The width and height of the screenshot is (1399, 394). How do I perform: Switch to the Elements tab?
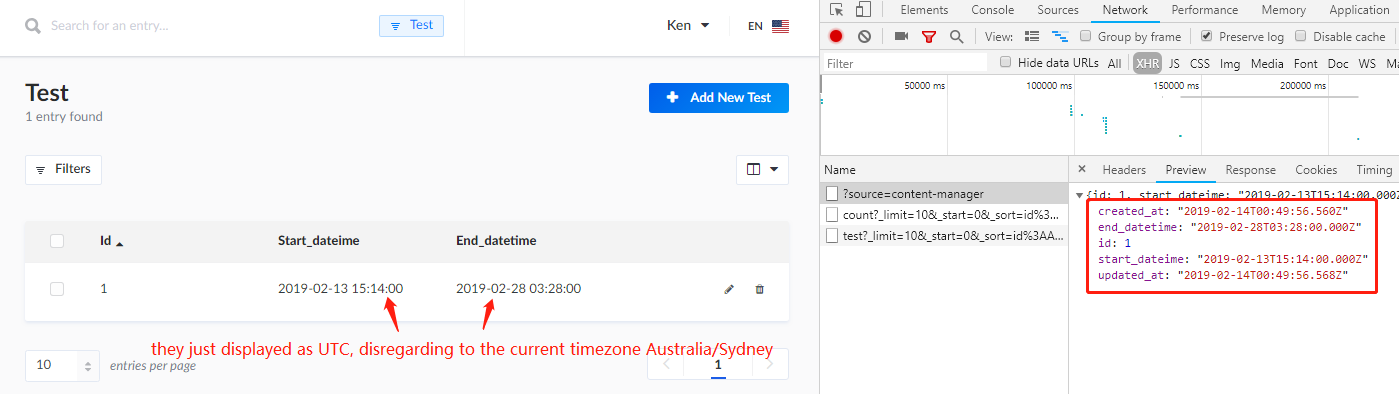pyautogui.click(x=924, y=10)
